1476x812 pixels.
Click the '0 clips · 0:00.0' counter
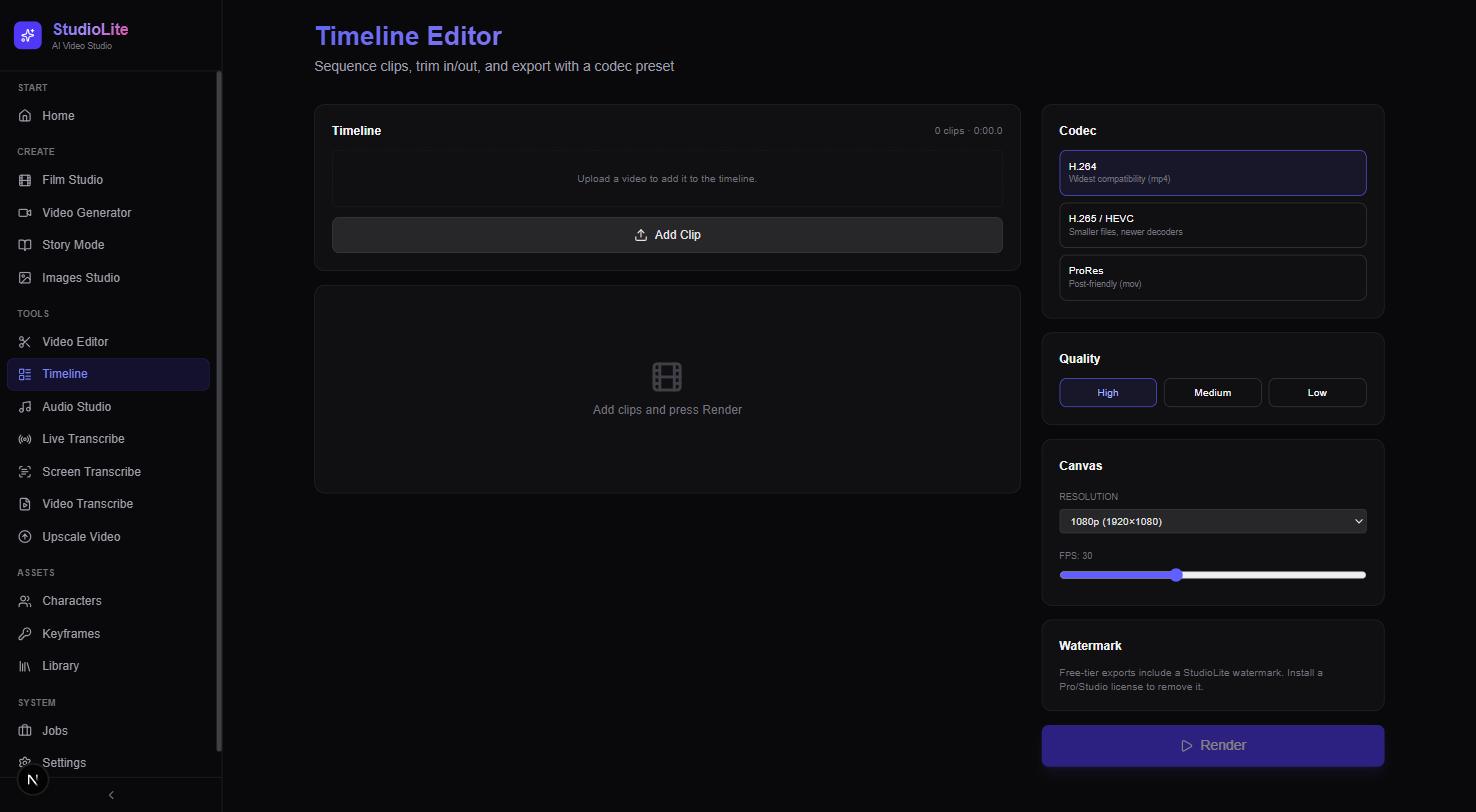click(968, 131)
